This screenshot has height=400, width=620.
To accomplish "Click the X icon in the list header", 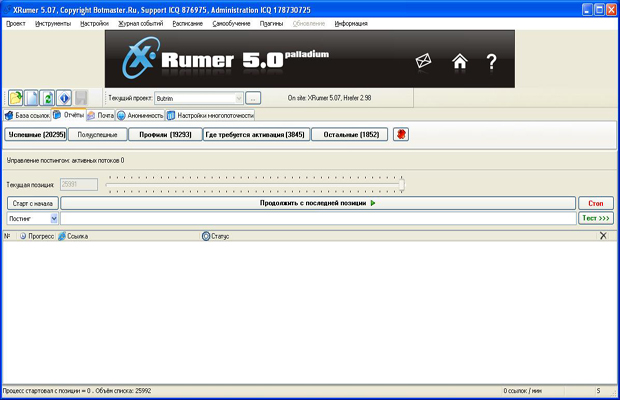I will point(603,236).
